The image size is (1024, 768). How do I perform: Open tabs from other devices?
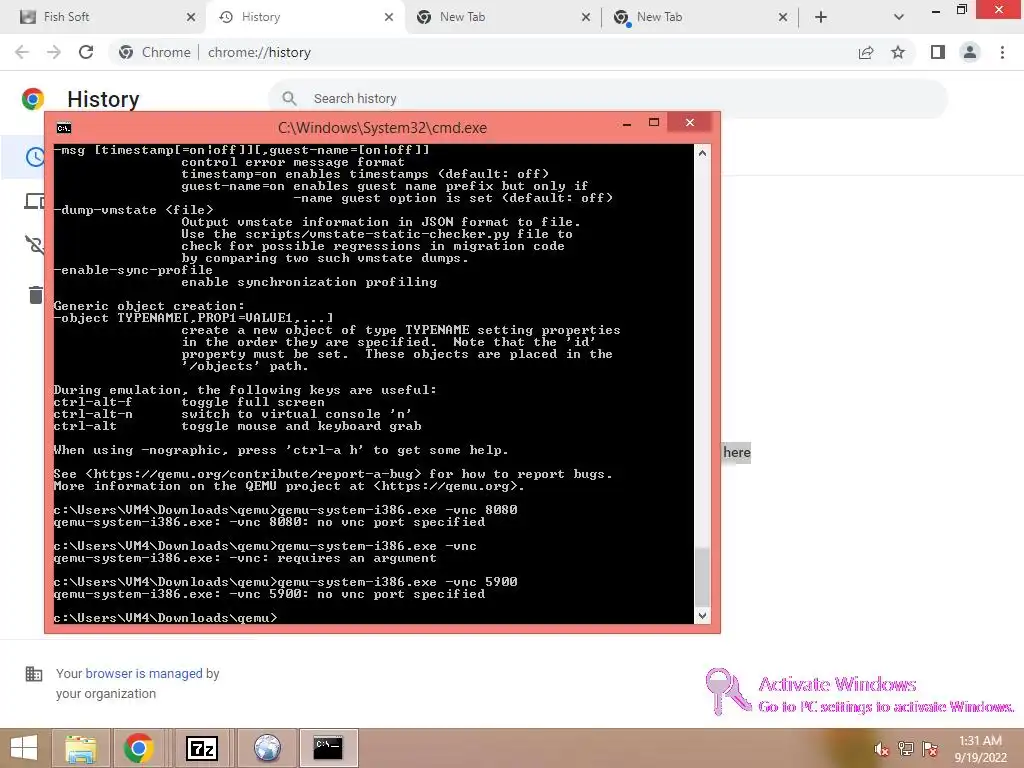pos(33,200)
